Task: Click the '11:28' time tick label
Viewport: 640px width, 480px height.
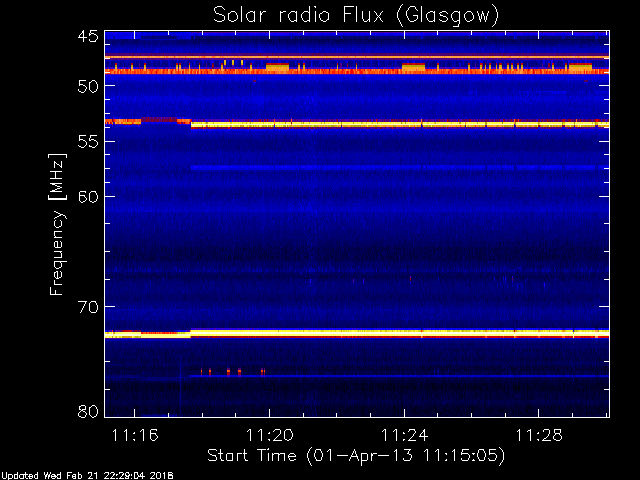Action: tap(539, 435)
